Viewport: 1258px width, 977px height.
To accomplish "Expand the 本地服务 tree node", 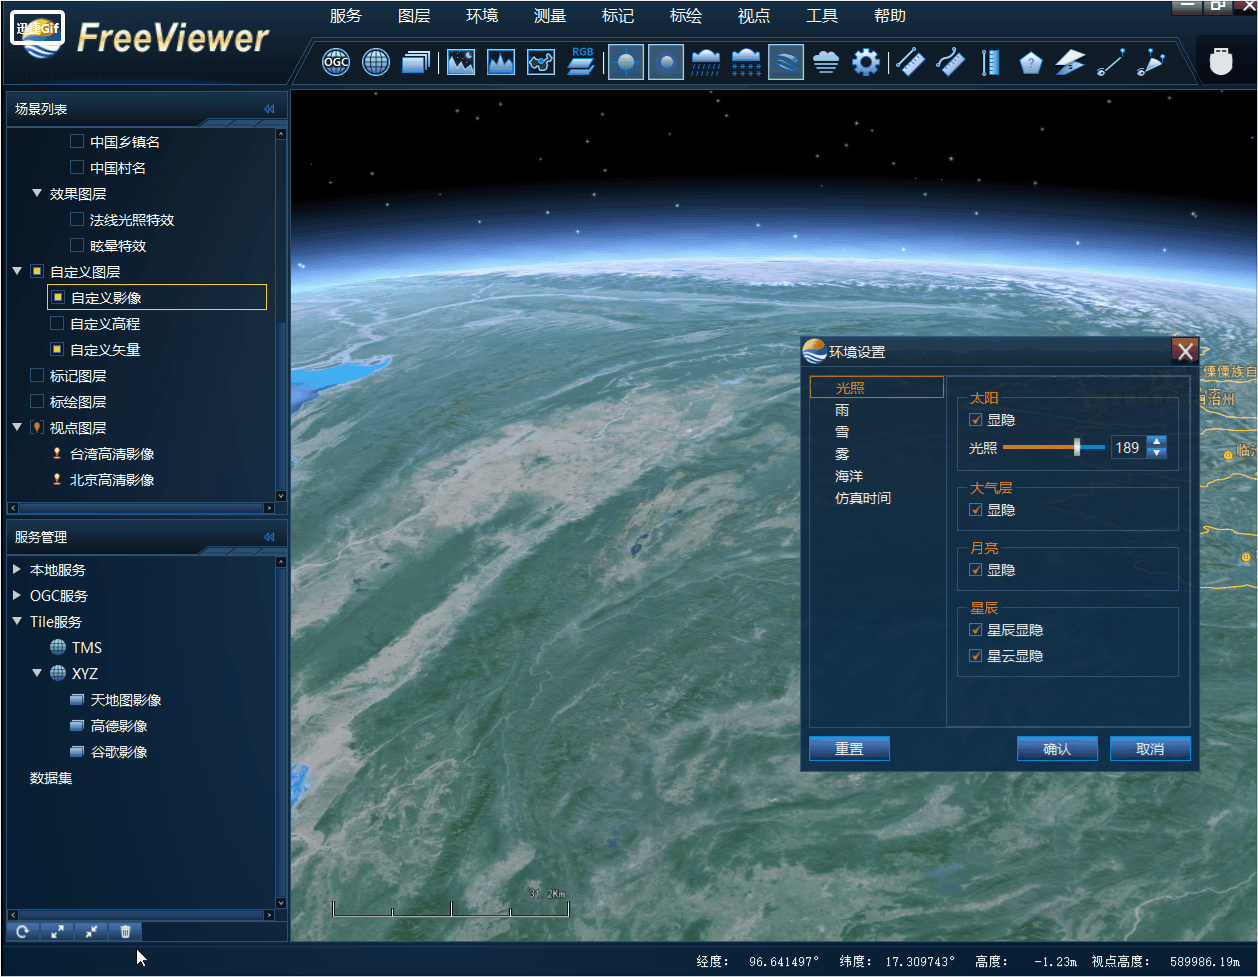I will pos(17,570).
